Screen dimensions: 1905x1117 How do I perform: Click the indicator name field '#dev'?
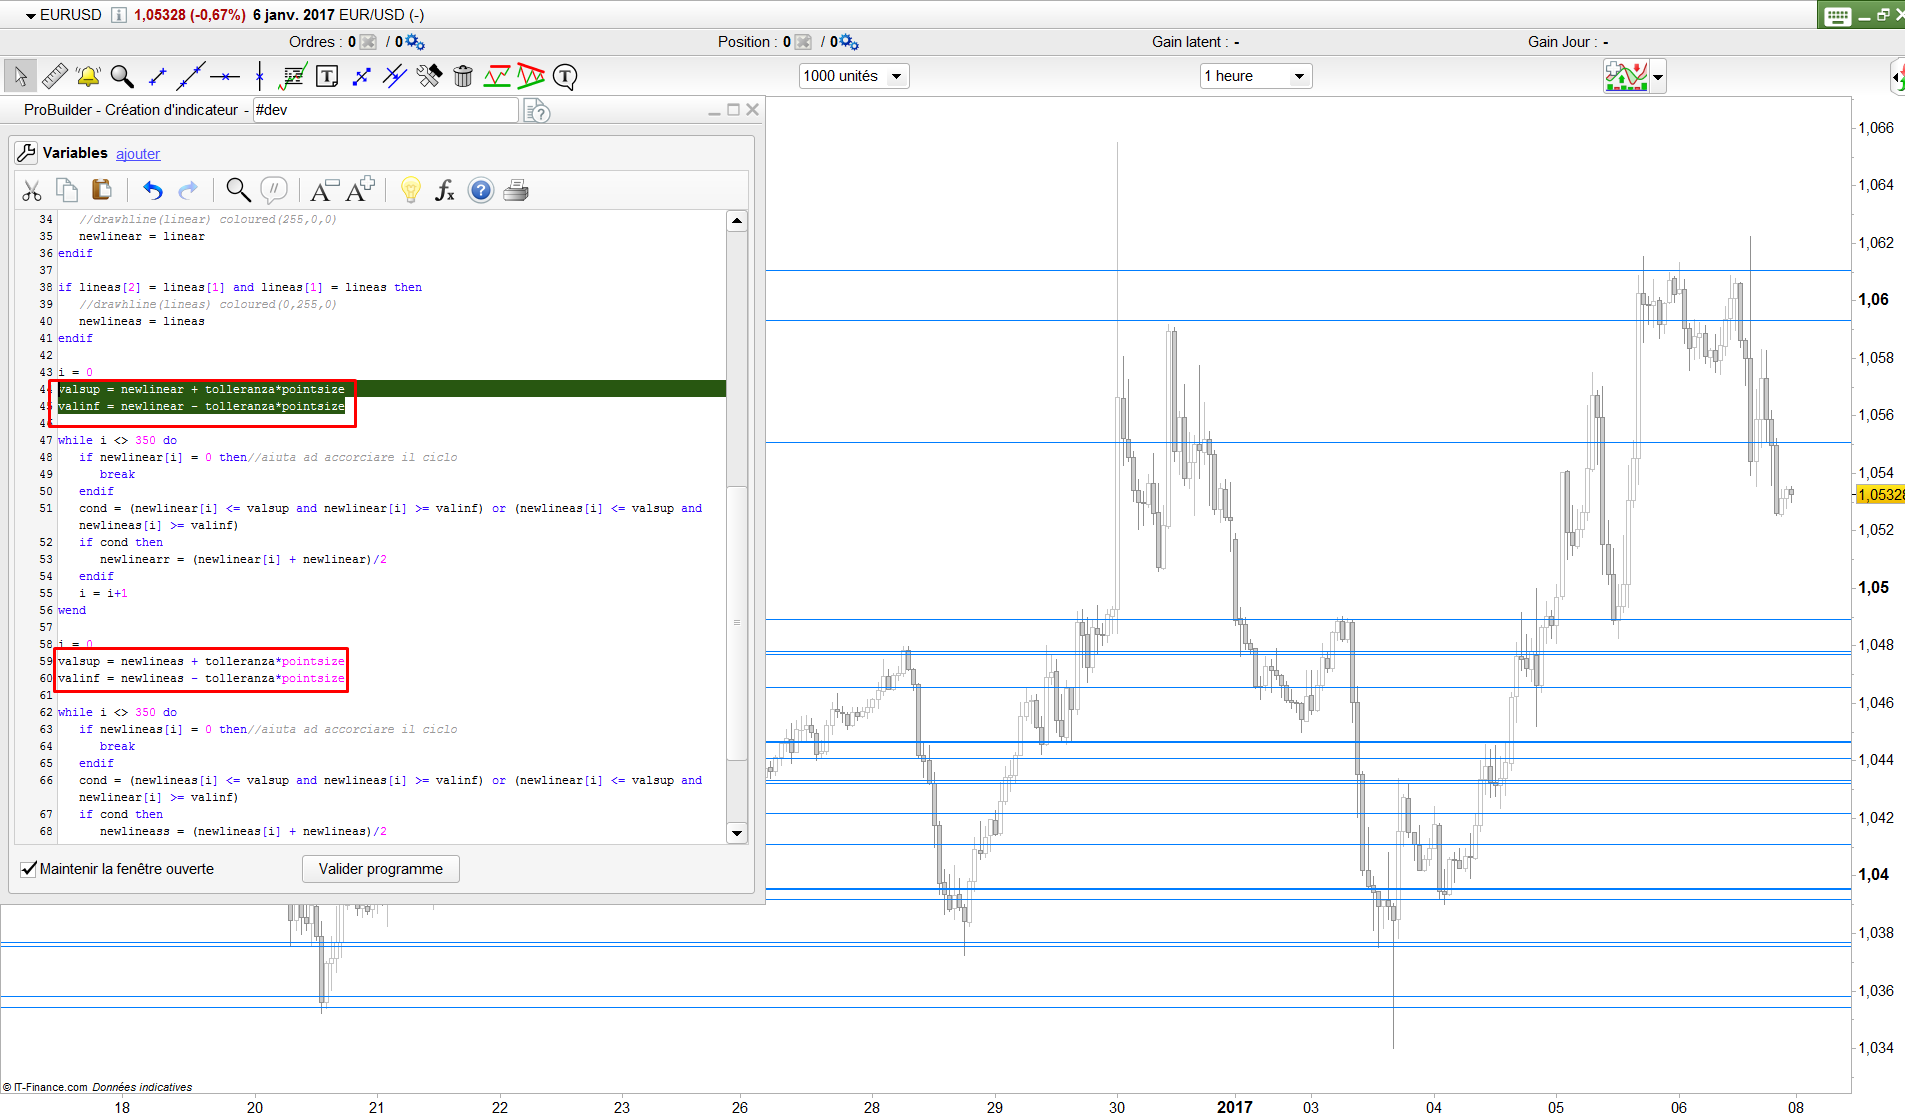point(385,110)
